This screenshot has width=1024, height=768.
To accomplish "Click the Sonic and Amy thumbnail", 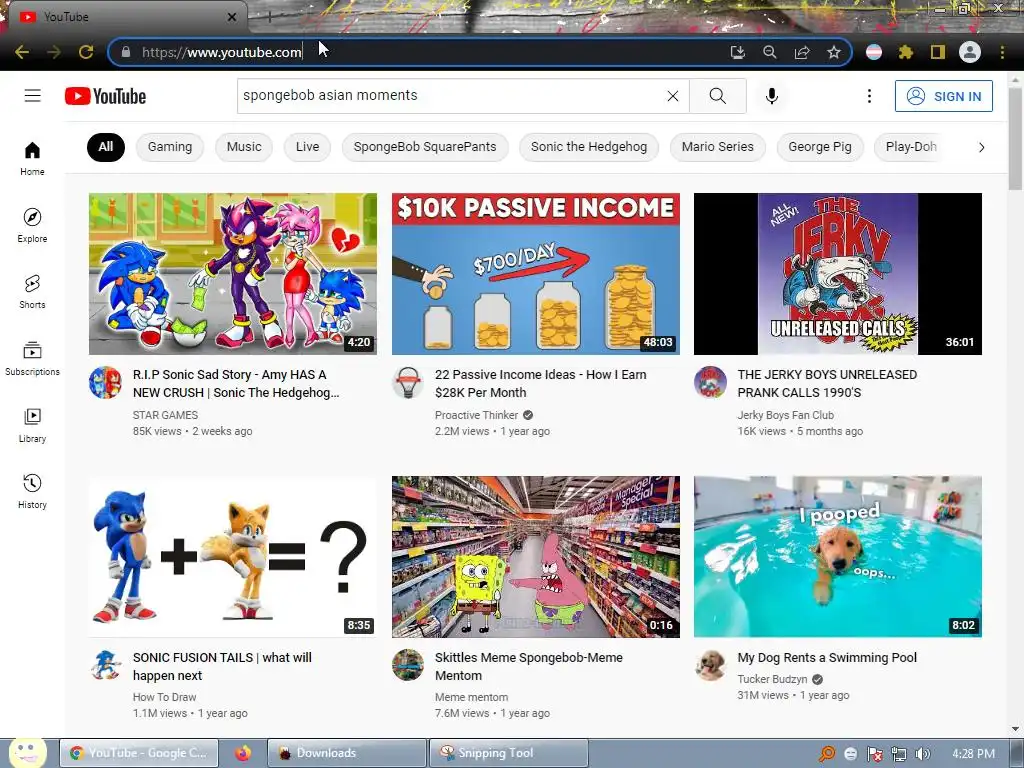I will pyautogui.click(x=232, y=274).
